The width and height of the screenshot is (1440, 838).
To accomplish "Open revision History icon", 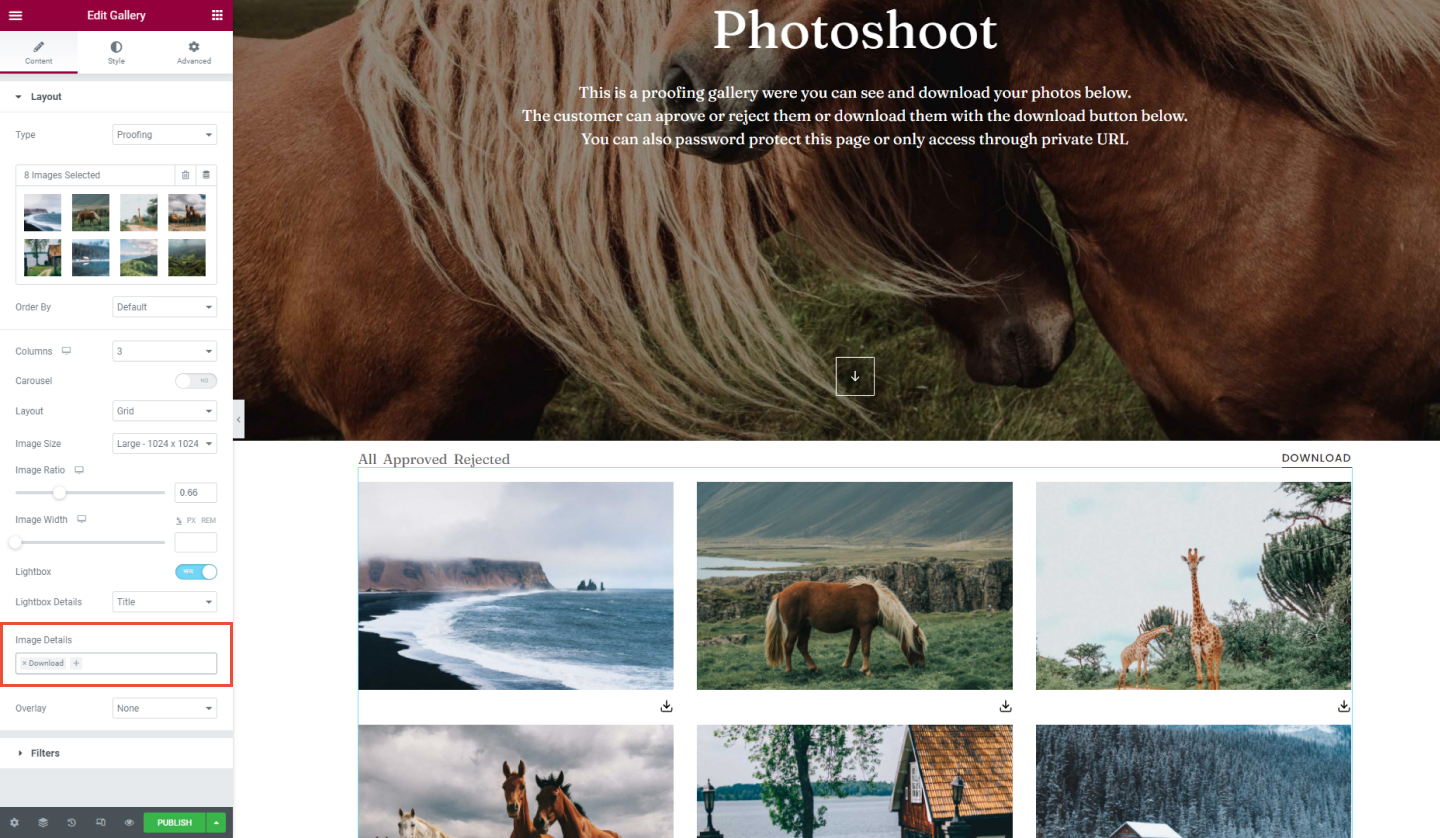I will 72,823.
